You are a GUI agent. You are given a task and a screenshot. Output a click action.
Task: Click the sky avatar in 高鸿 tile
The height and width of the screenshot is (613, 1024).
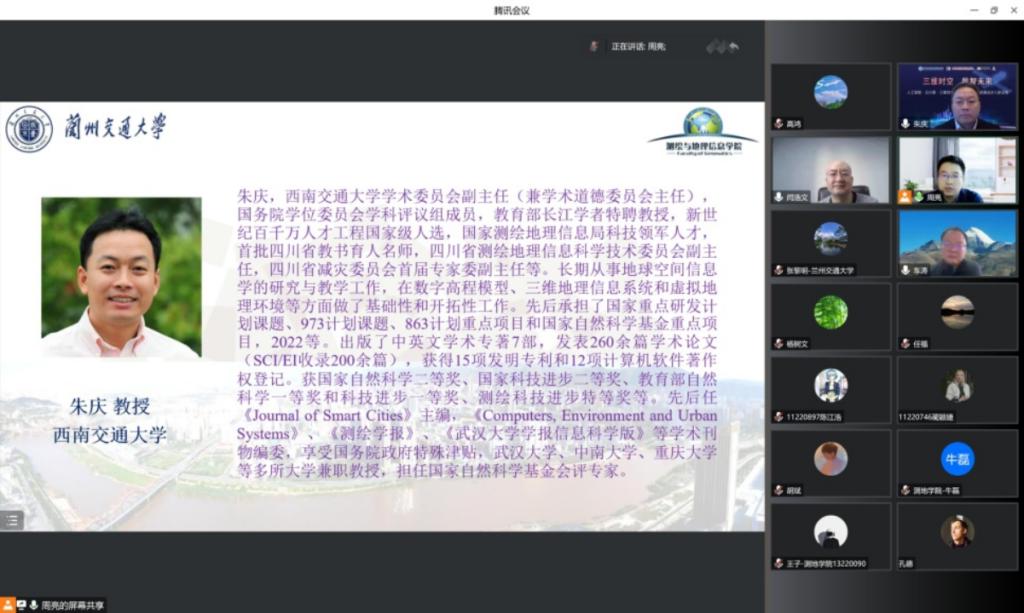pyautogui.click(x=830, y=92)
